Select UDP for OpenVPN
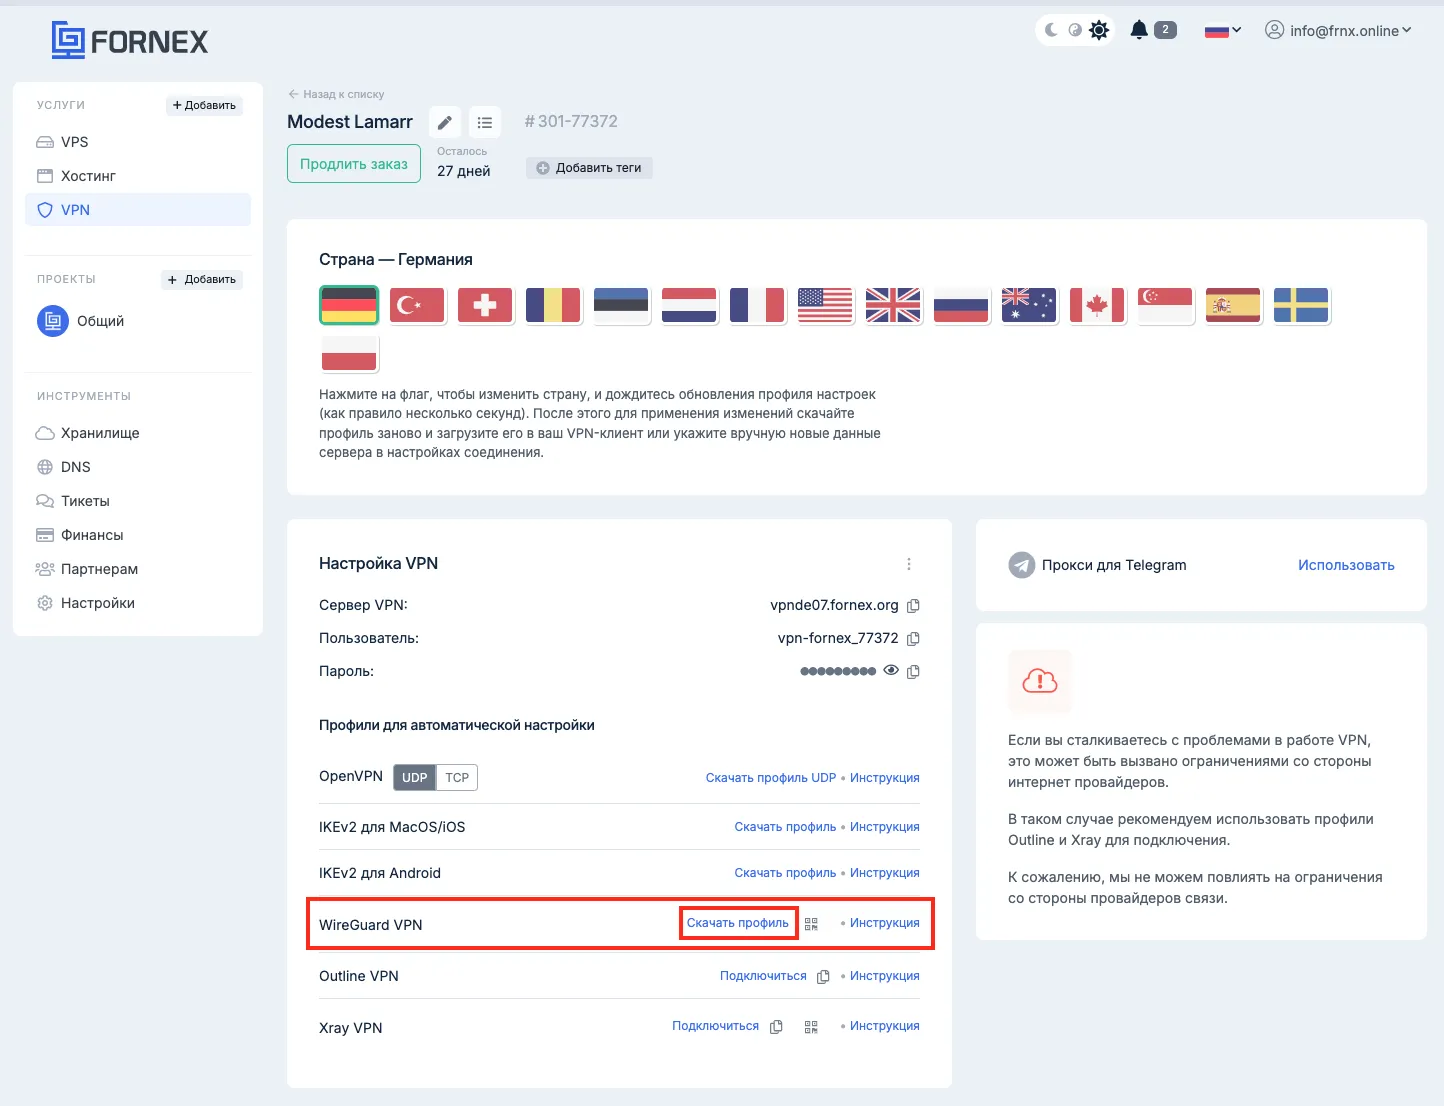 click(414, 778)
